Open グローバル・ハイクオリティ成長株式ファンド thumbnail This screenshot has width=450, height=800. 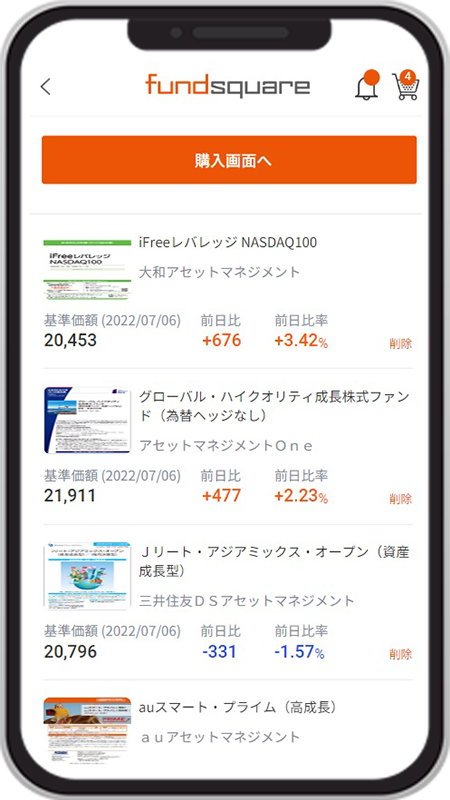coord(87,420)
